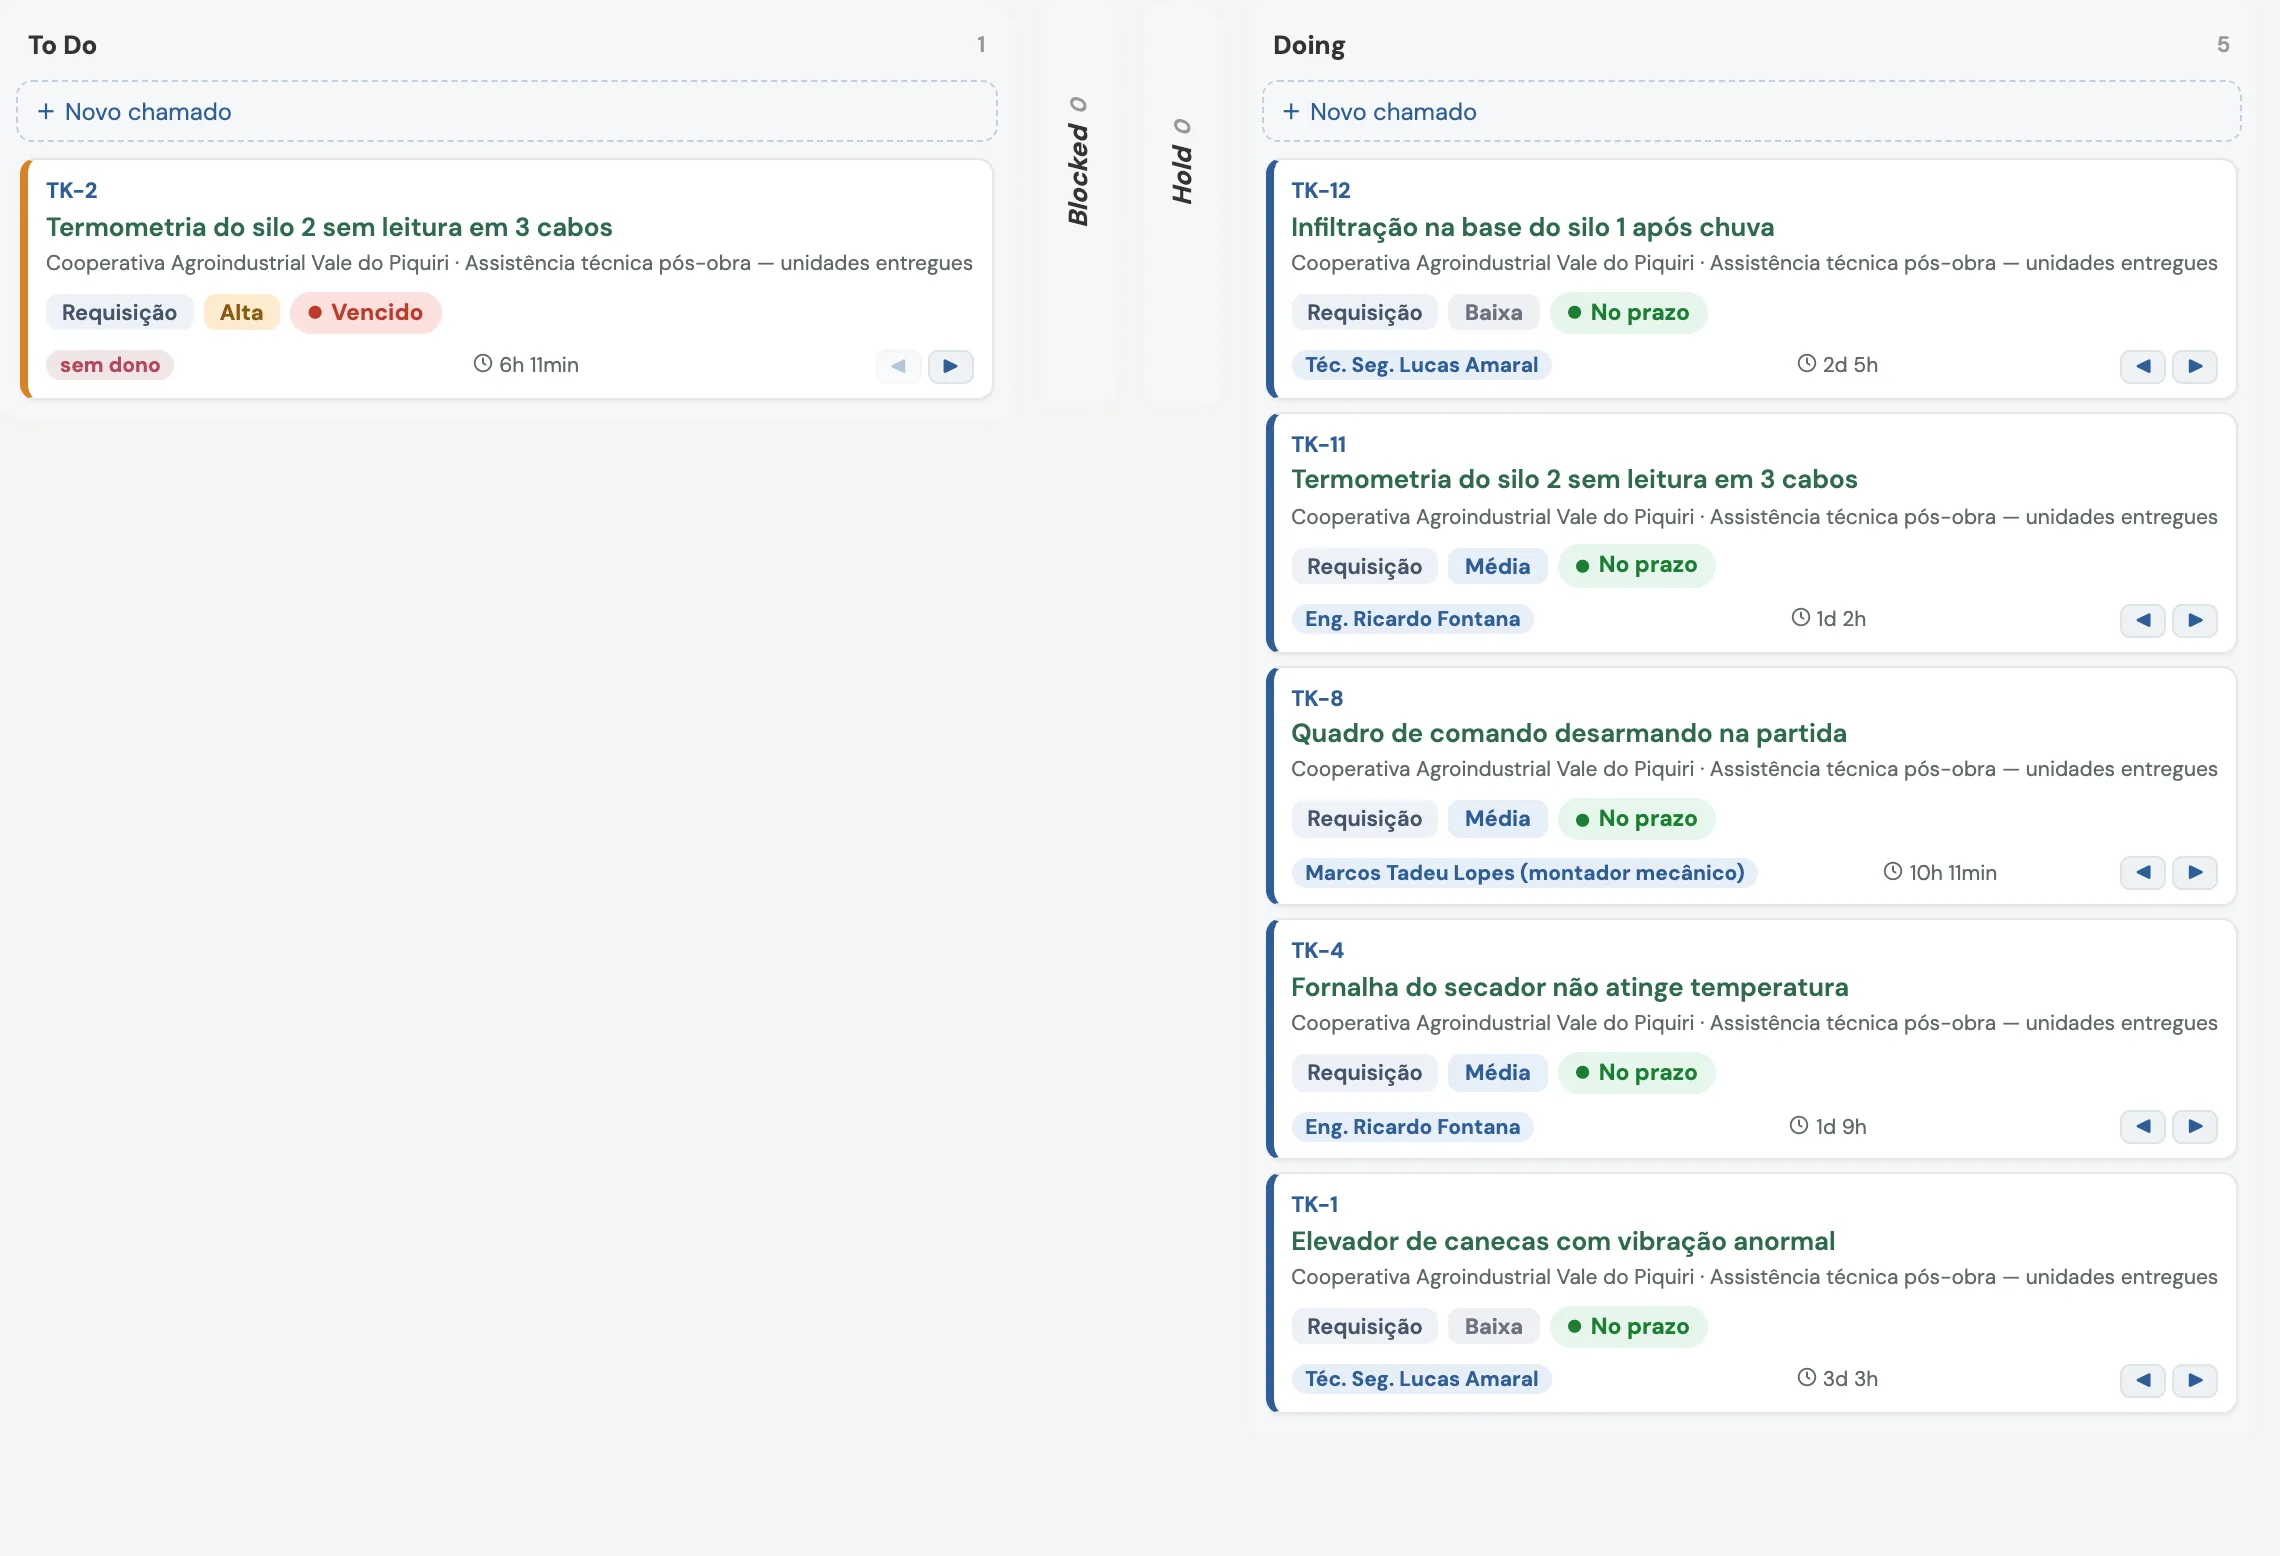
Task: Click Eng. Ricardo Fontana on TK-4
Action: (x=1412, y=1127)
